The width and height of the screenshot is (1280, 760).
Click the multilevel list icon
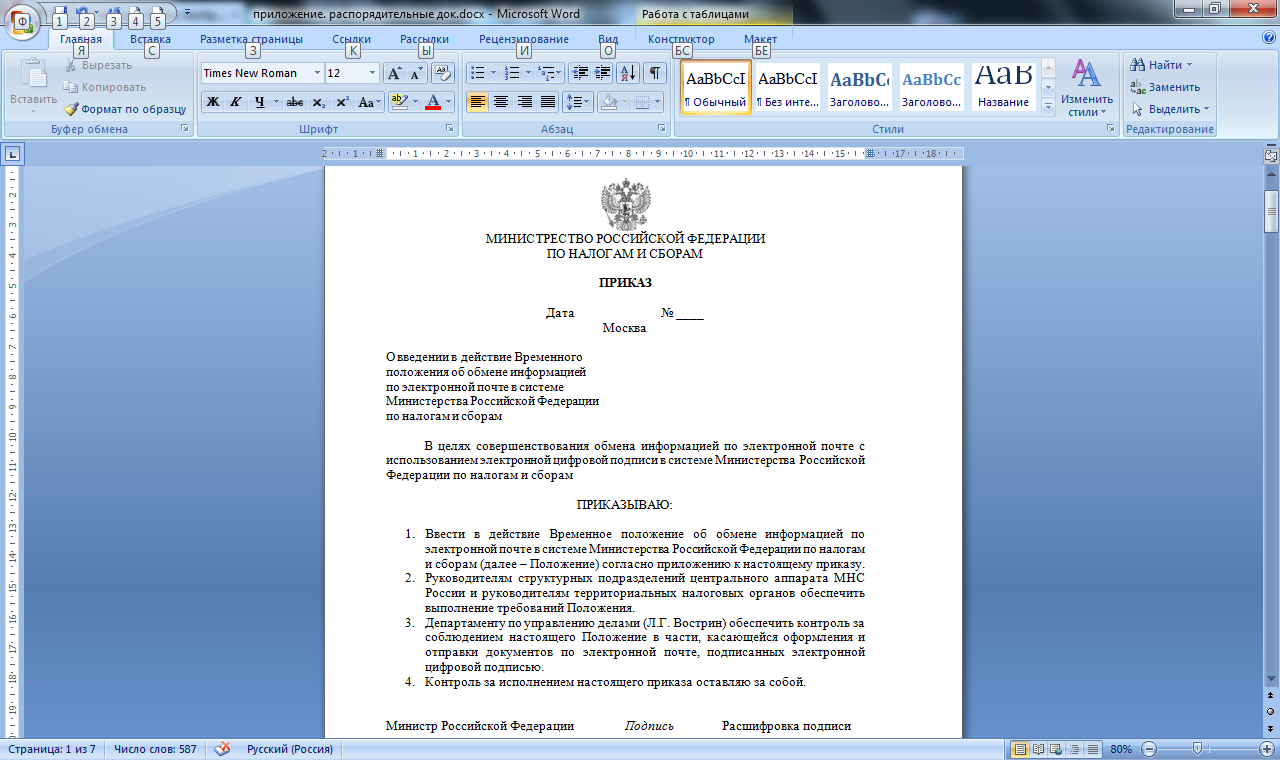tap(546, 73)
